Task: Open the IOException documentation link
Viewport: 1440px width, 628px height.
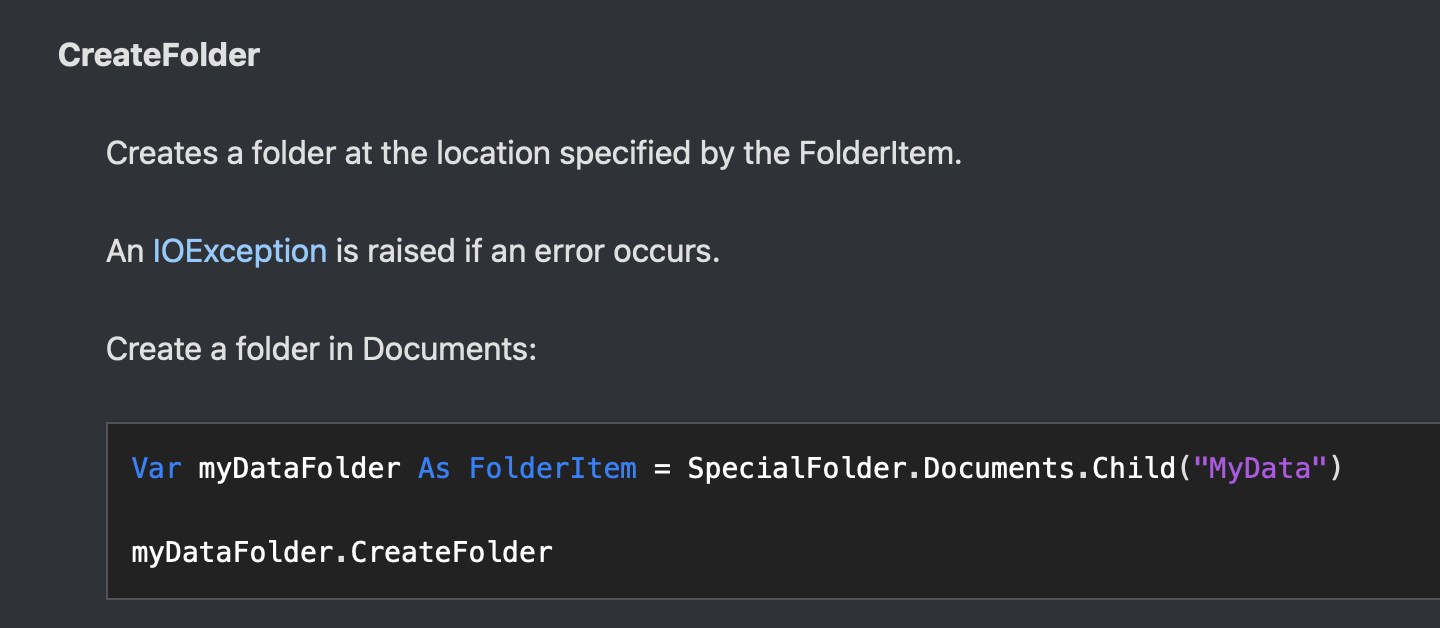Action: coord(239,251)
